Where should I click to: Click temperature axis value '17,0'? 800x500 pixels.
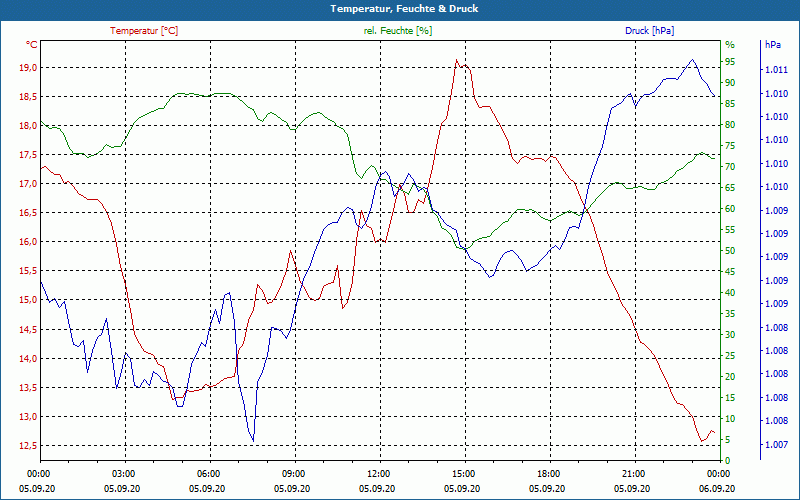pos(28,184)
